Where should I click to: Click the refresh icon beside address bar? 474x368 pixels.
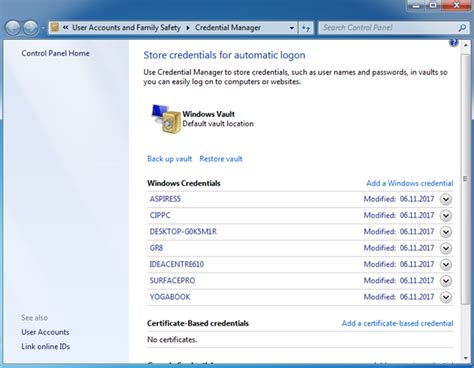(306, 28)
